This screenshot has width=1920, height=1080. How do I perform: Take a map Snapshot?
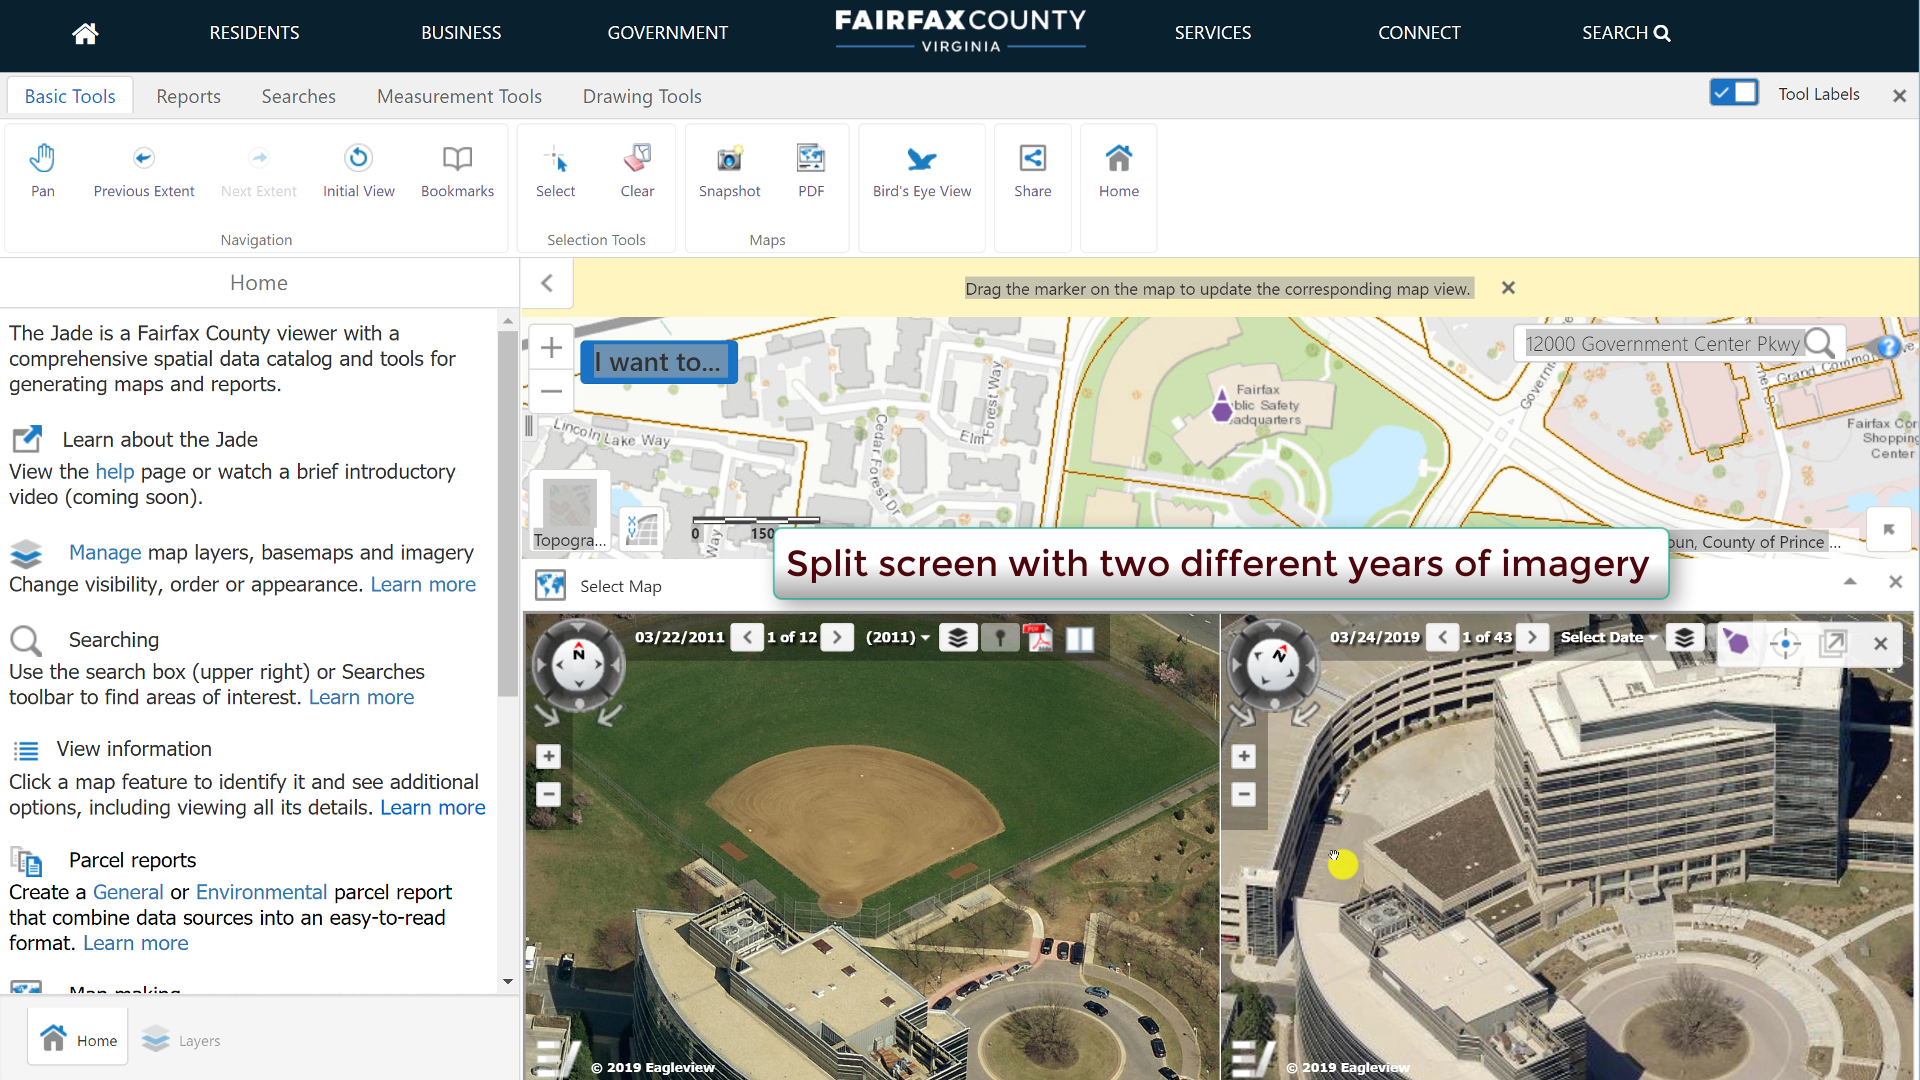tap(729, 171)
